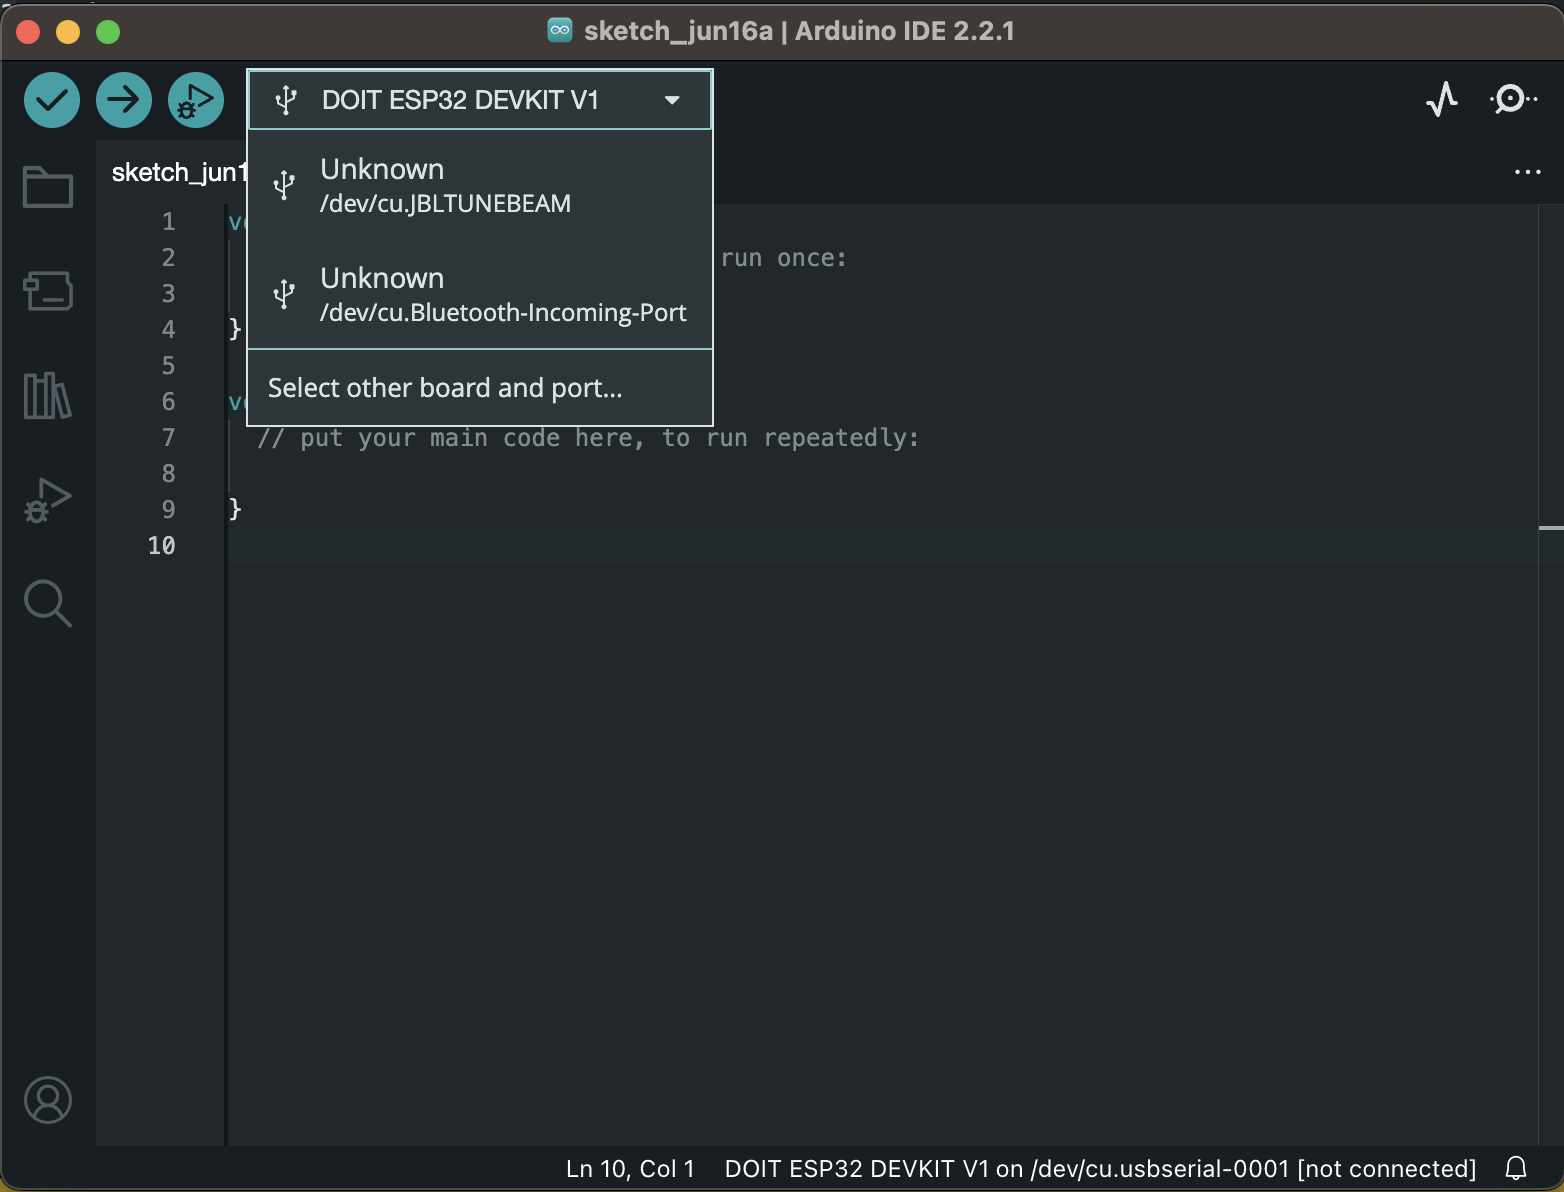
Task: Open the Search sidebar panel
Action: [48, 603]
